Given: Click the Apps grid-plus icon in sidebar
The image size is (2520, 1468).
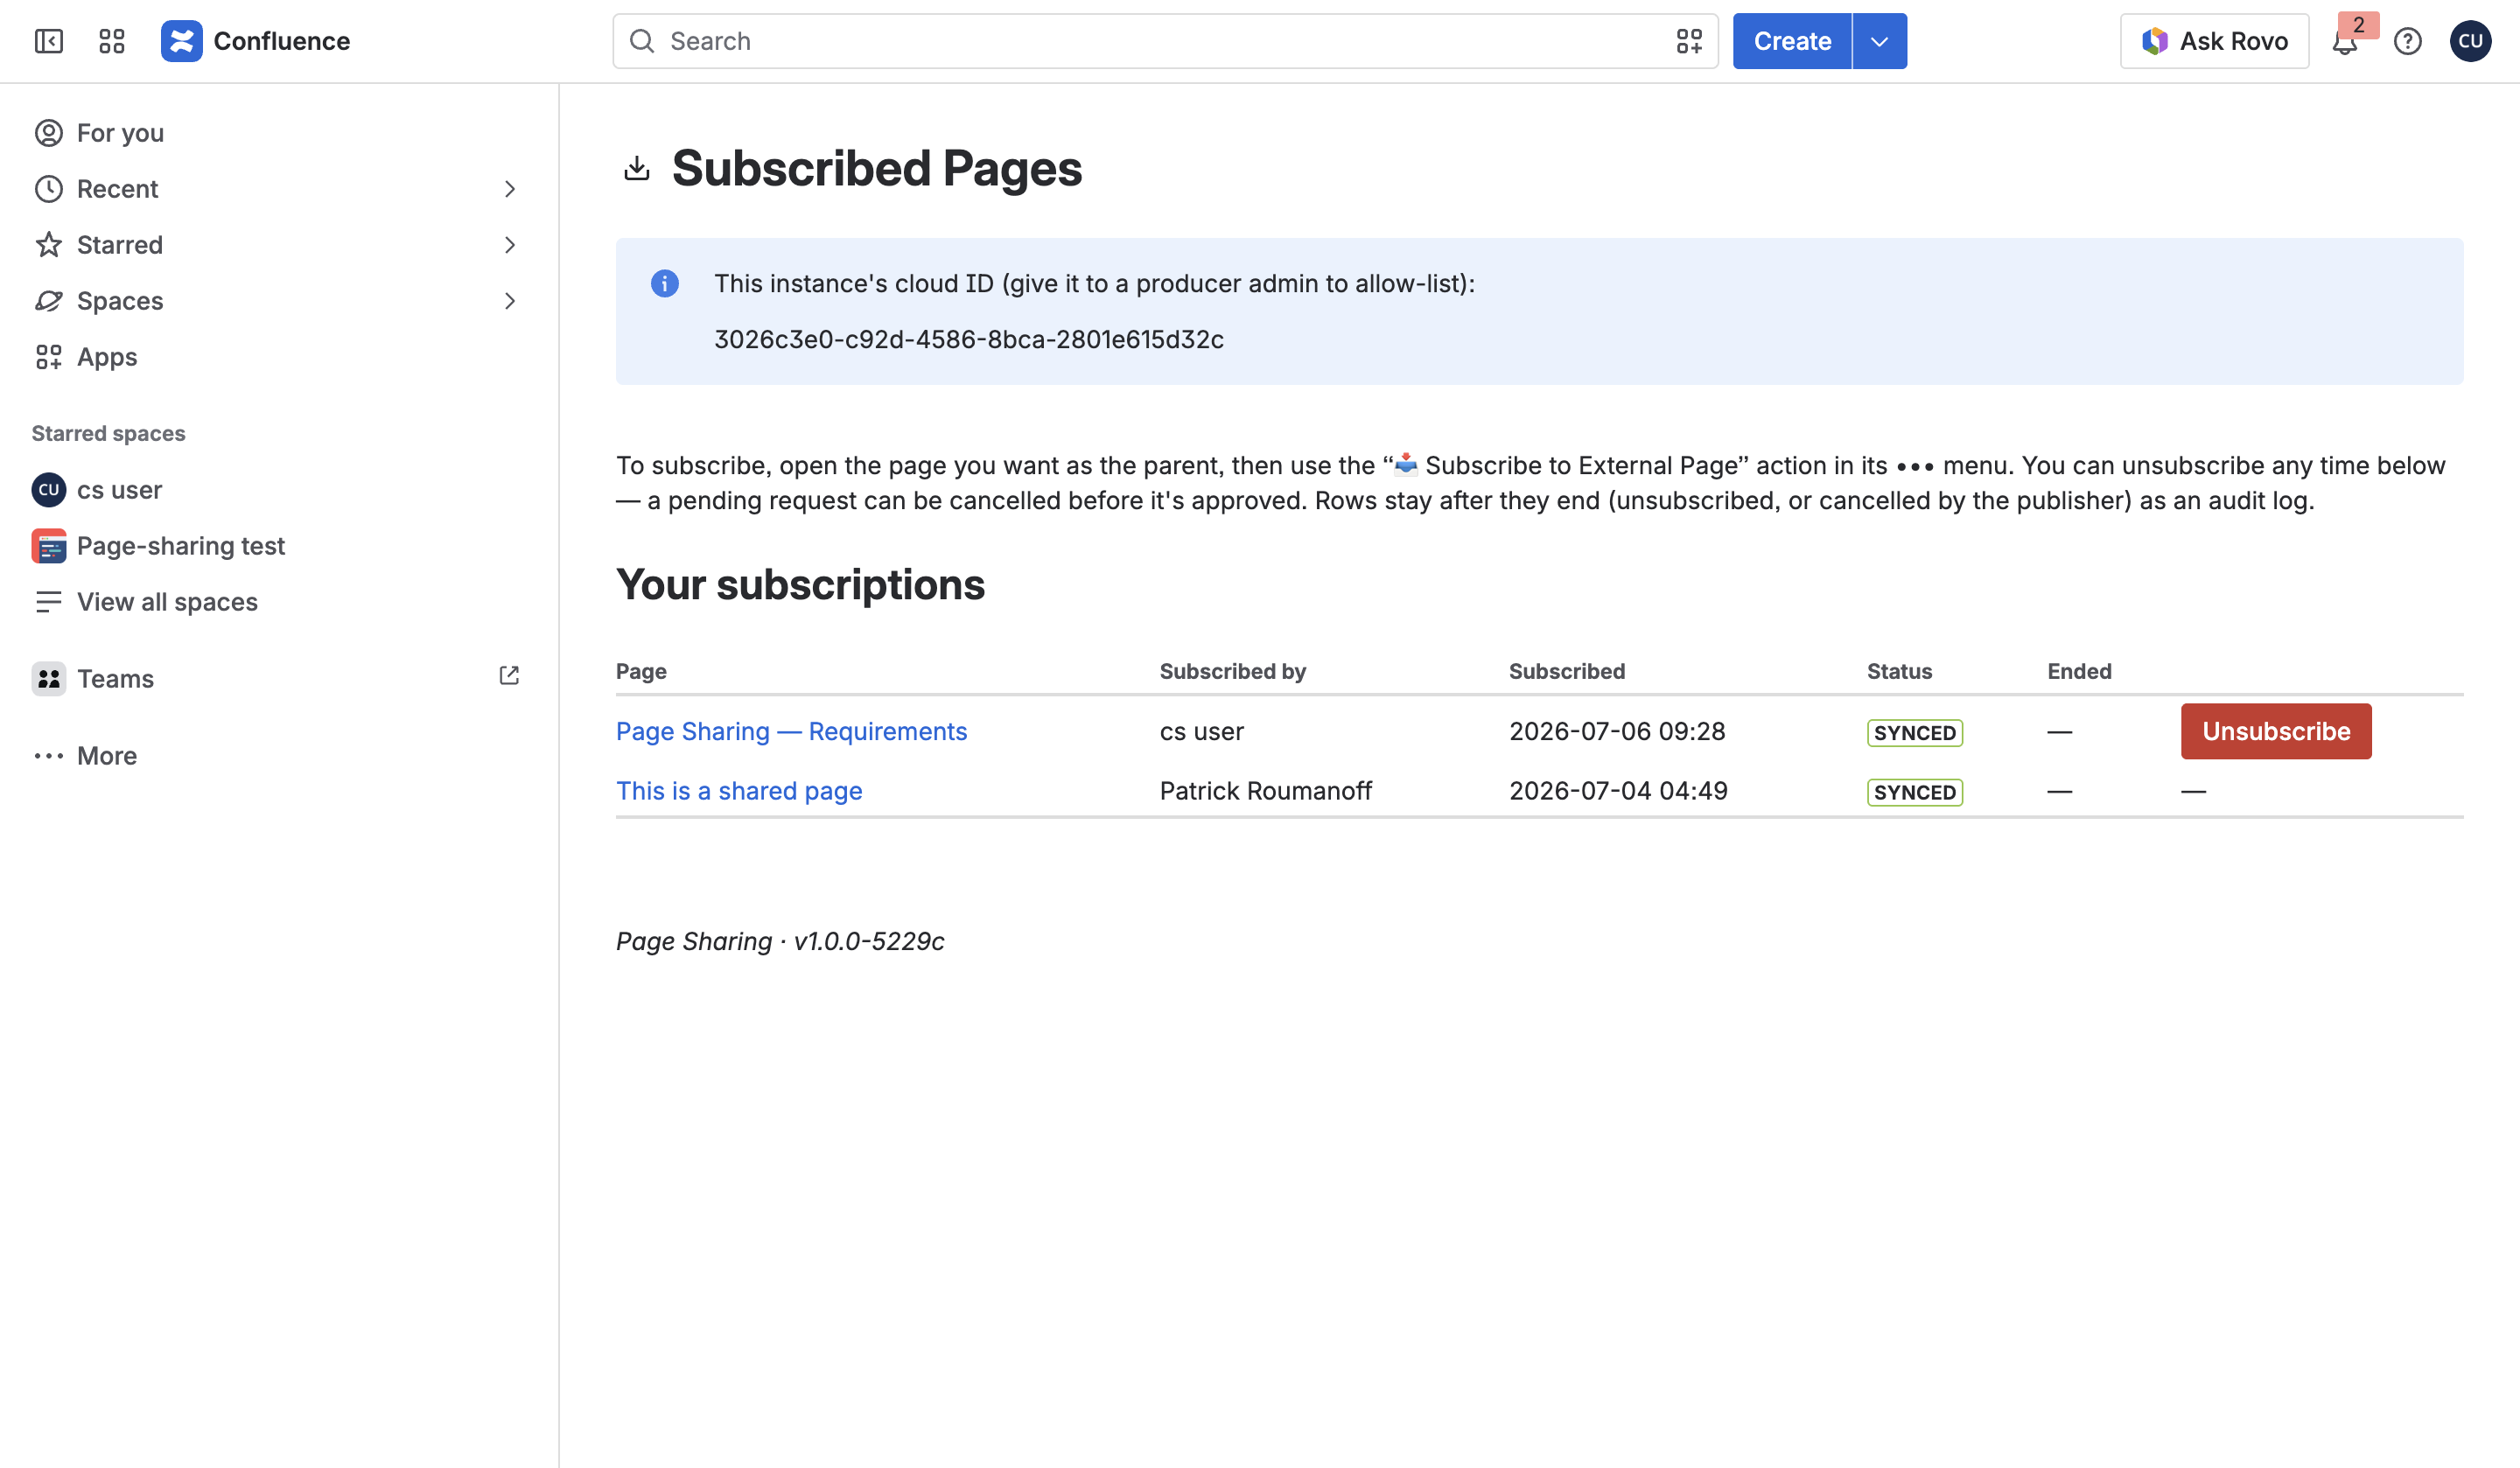Looking at the screenshot, I should point(48,357).
